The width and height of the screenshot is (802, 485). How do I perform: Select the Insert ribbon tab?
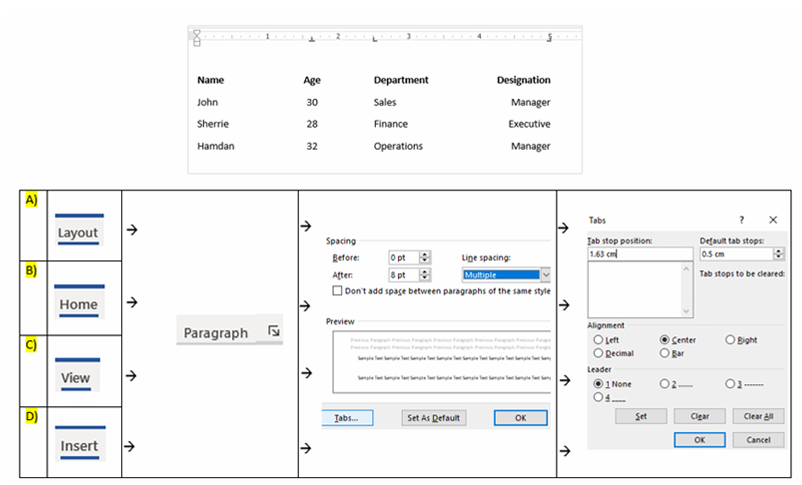(79, 445)
